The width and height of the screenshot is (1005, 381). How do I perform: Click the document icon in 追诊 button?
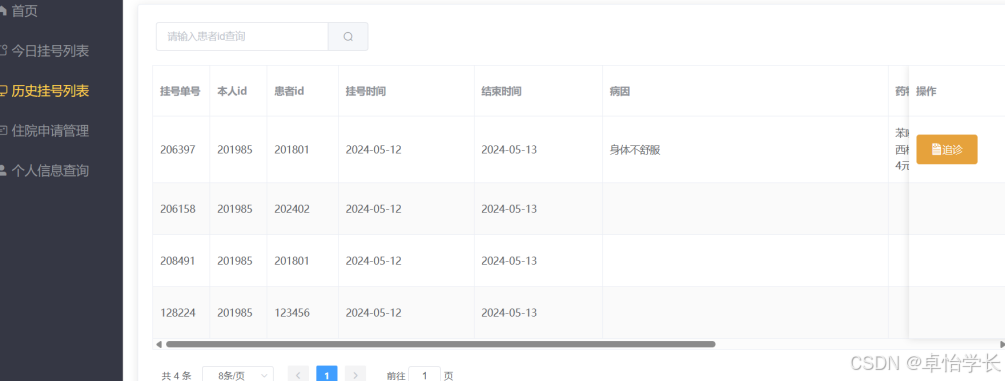(936, 149)
